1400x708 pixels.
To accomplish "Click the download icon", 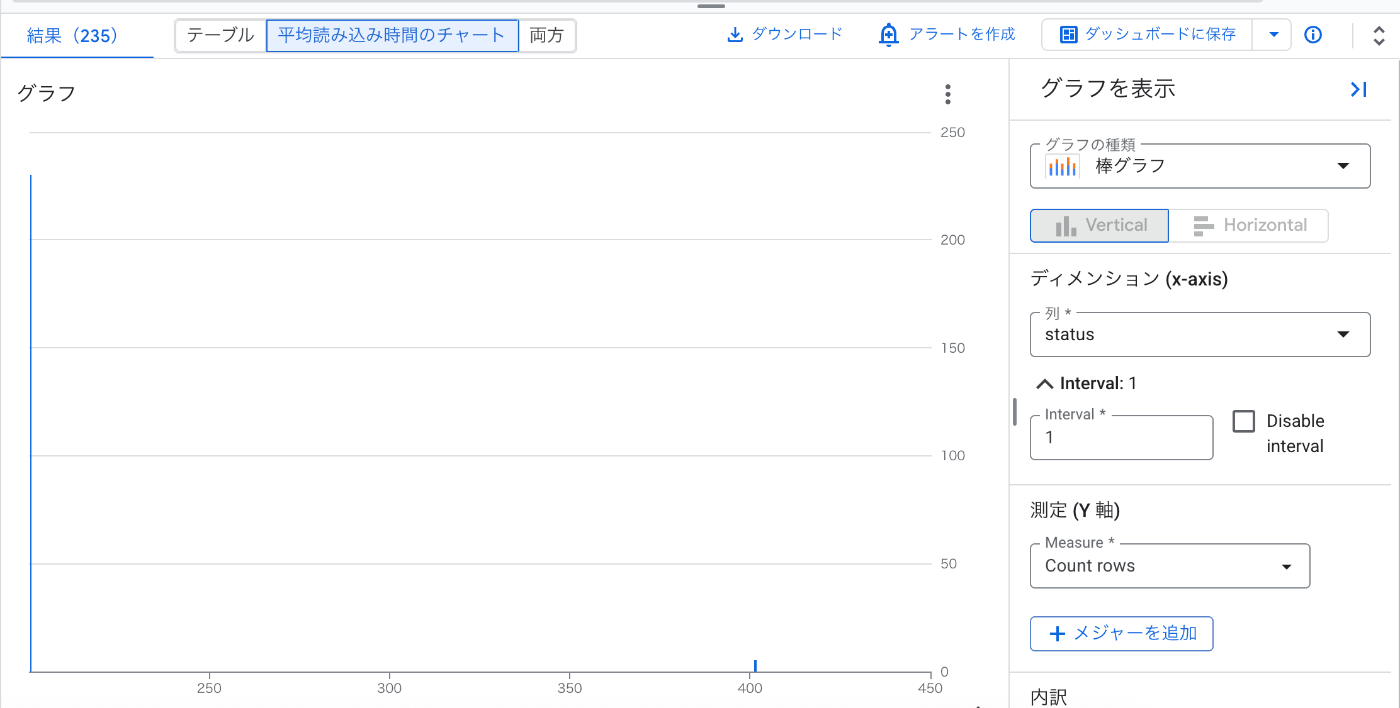I will coord(735,35).
